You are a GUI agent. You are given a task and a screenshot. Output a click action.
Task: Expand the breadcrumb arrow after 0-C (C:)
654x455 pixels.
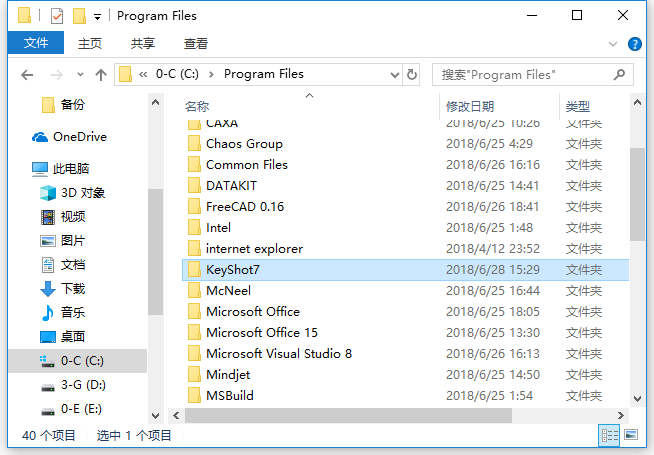(x=211, y=75)
